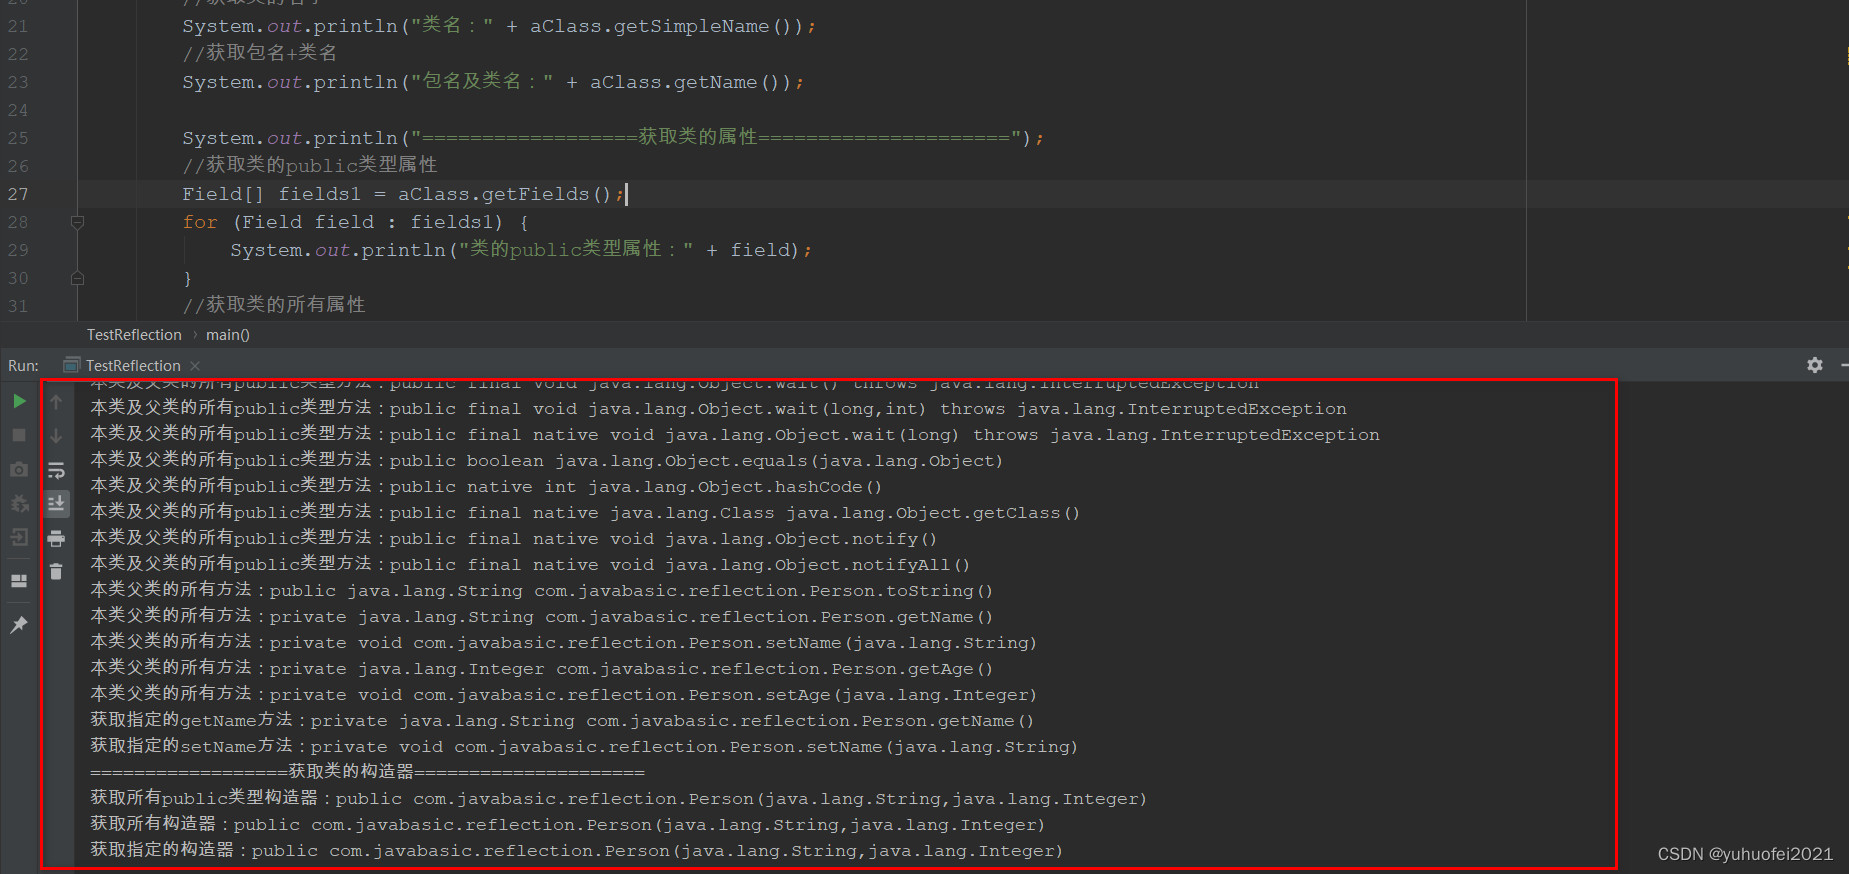Open Run panel settings gear
Image resolution: width=1849 pixels, height=874 pixels.
tap(1815, 365)
